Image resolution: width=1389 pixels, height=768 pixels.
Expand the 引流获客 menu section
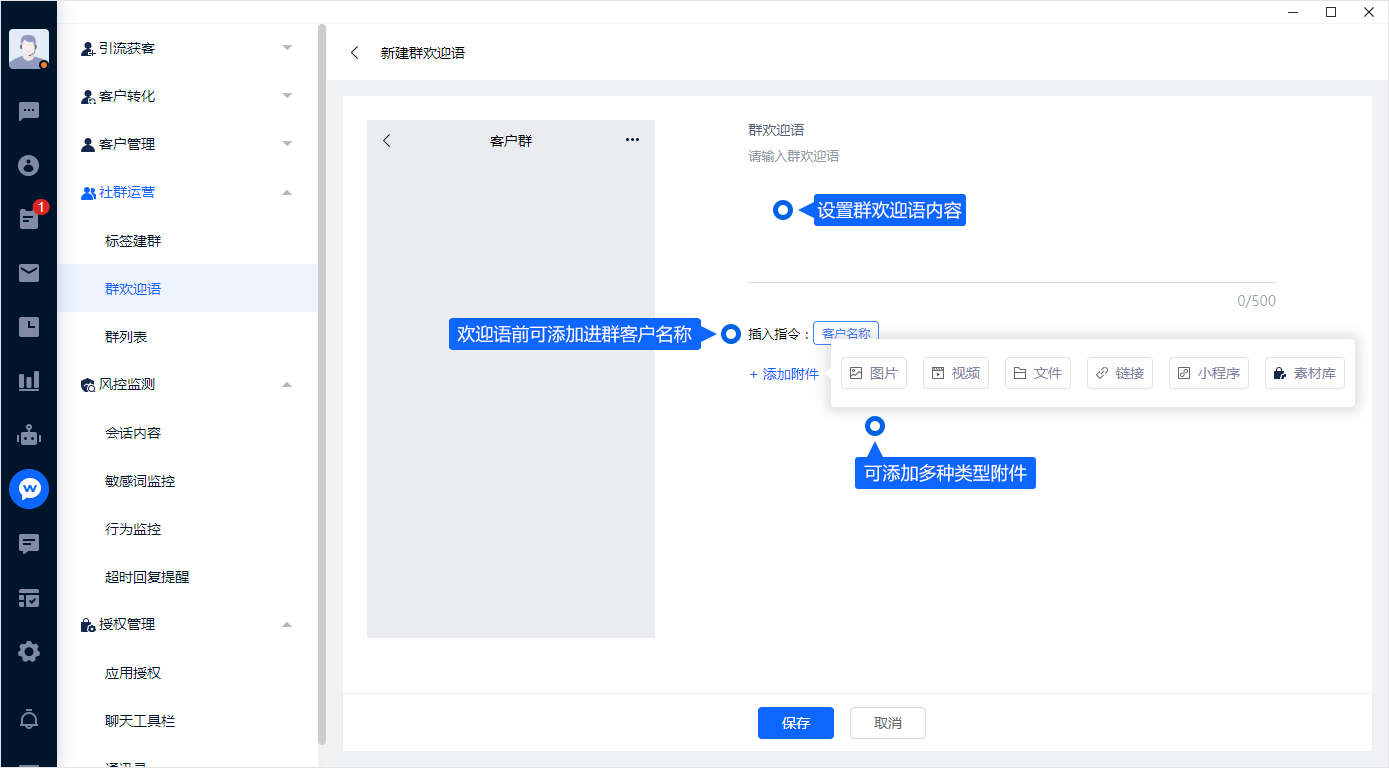point(287,48)
